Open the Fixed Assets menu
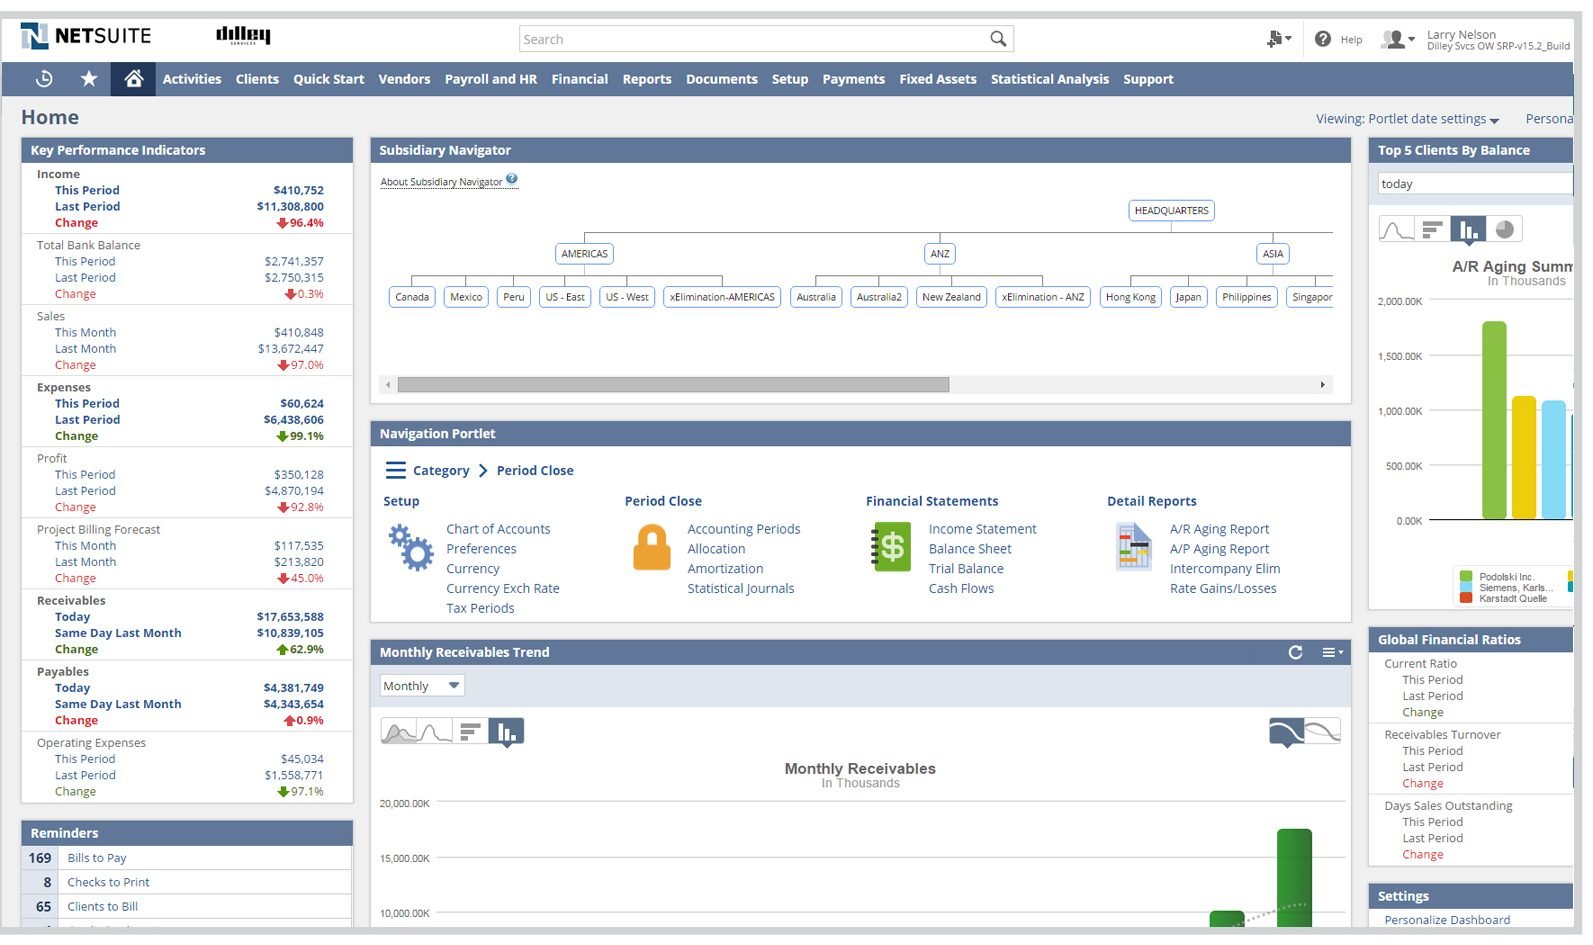 point(938,79)
